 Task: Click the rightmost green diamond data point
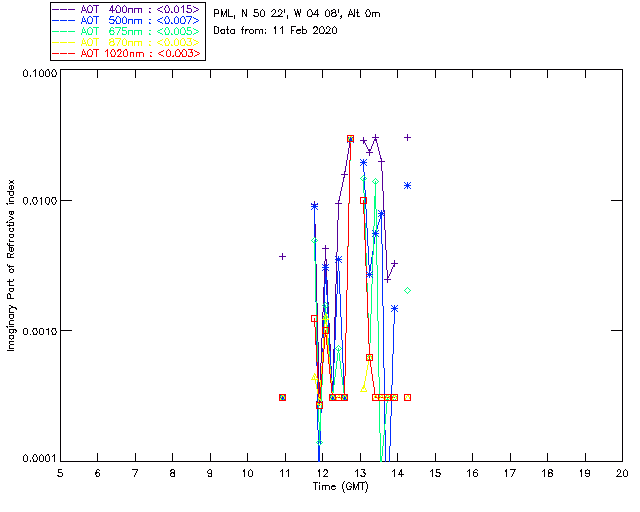[x=407, y=290]
